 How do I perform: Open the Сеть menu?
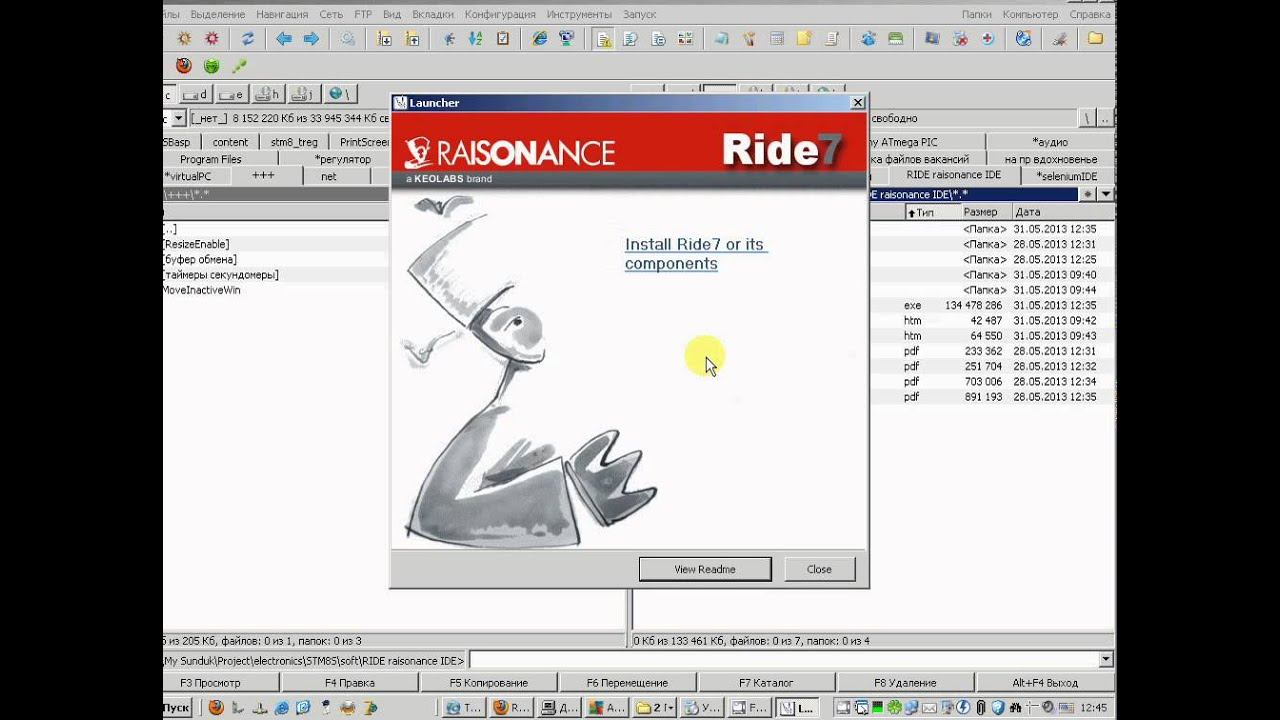click(x=331, y=15)
